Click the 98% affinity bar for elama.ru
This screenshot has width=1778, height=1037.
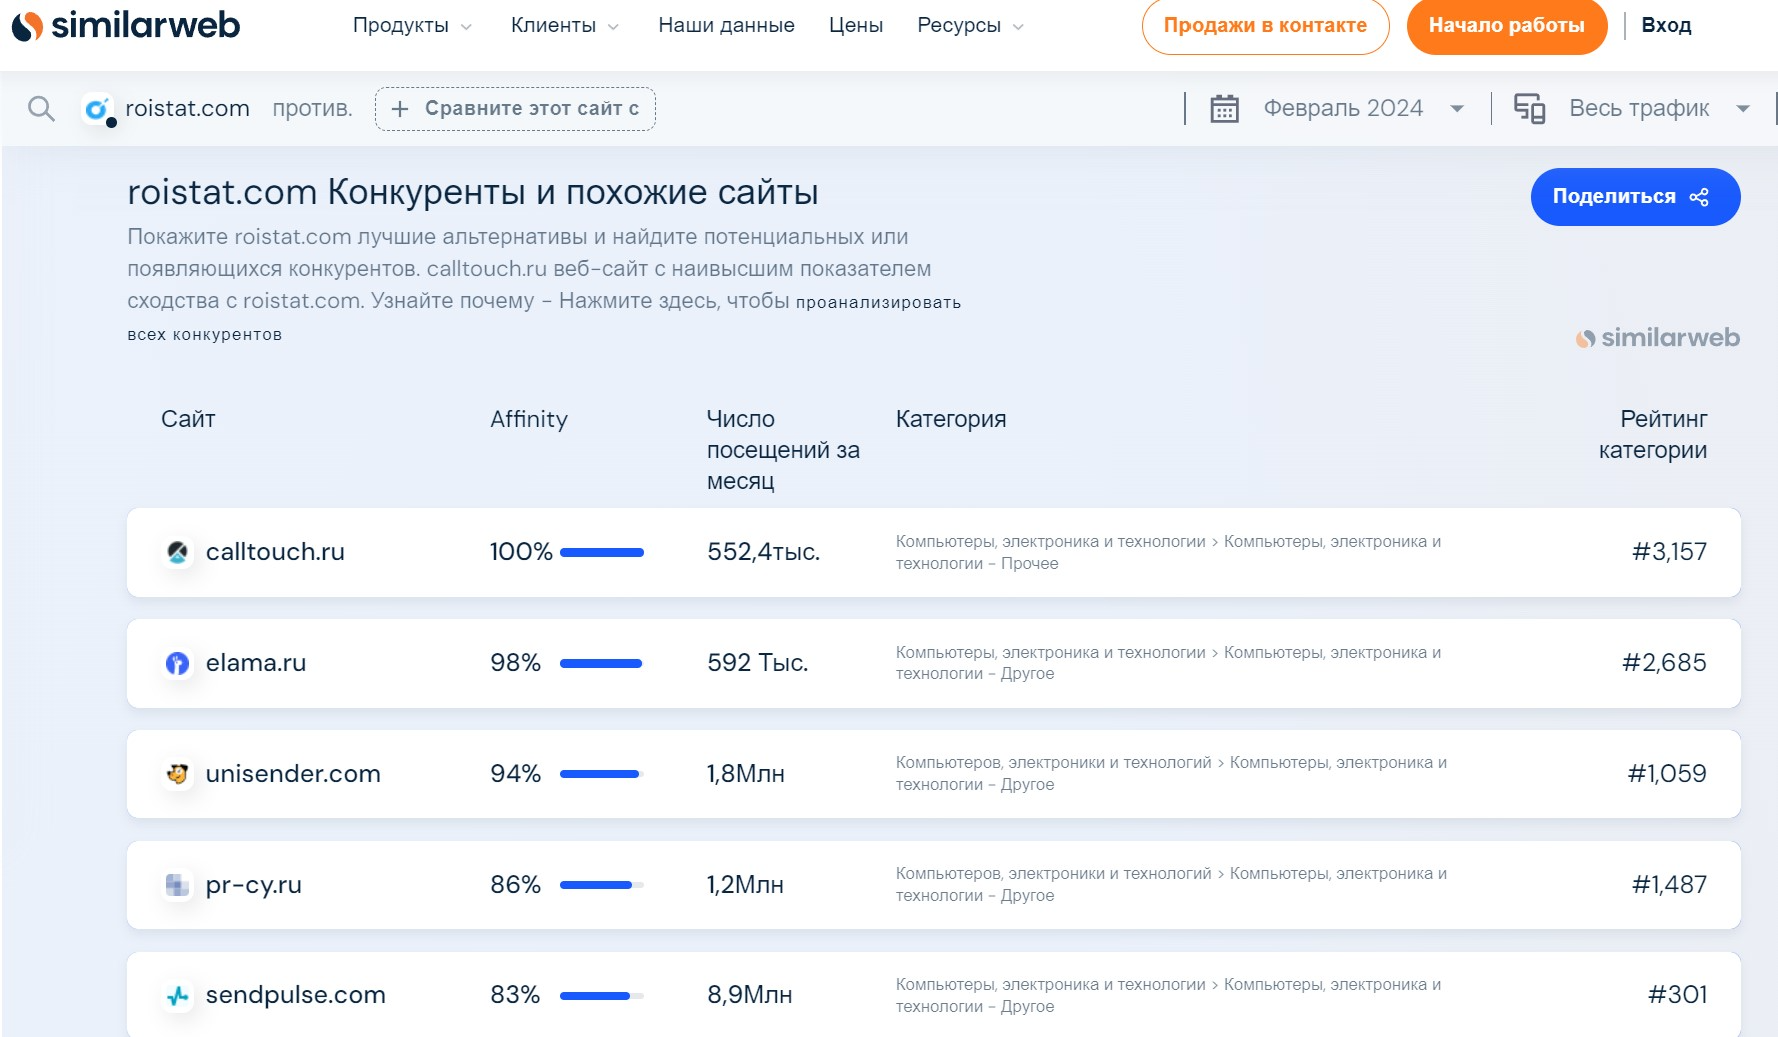pos(602,663)
